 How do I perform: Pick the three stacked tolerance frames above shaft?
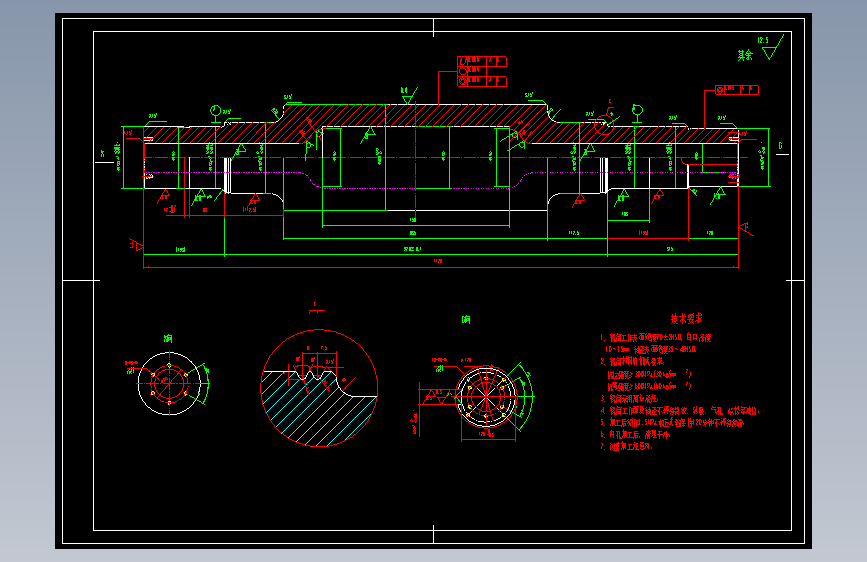[482, 71]
